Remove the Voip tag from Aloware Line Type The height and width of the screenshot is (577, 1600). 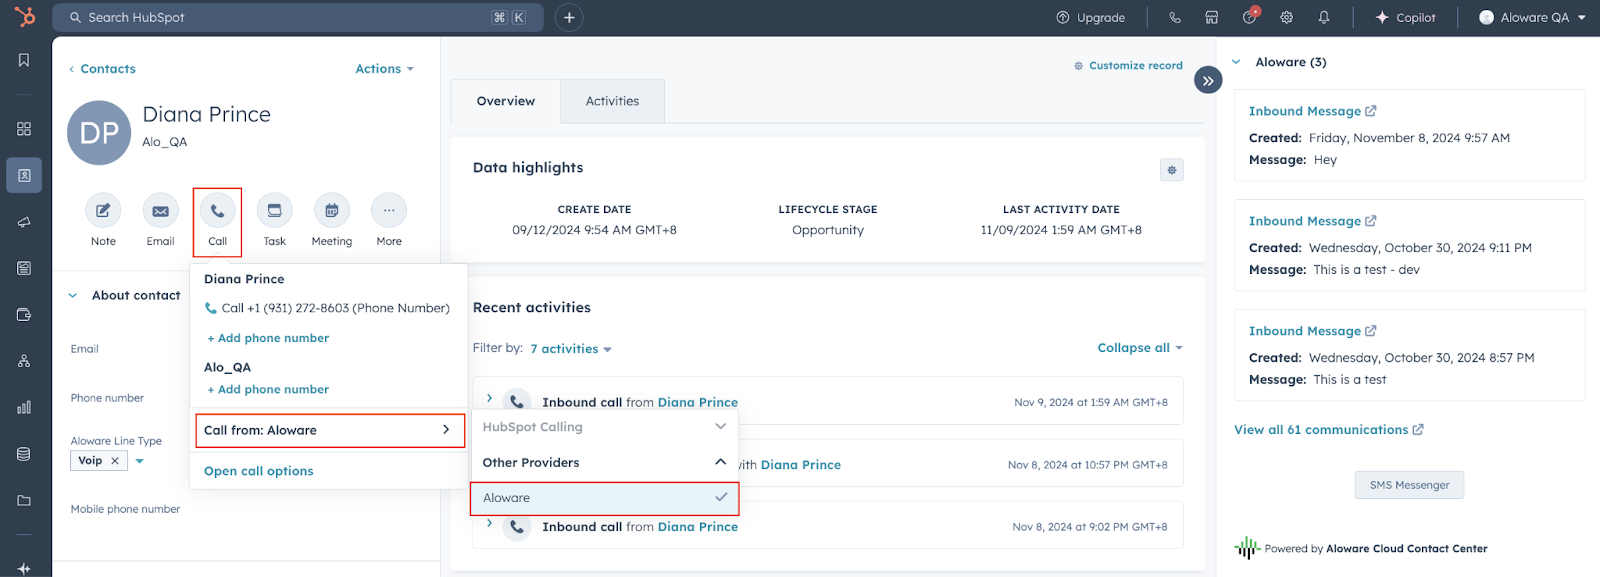click(x=115, y=461)
